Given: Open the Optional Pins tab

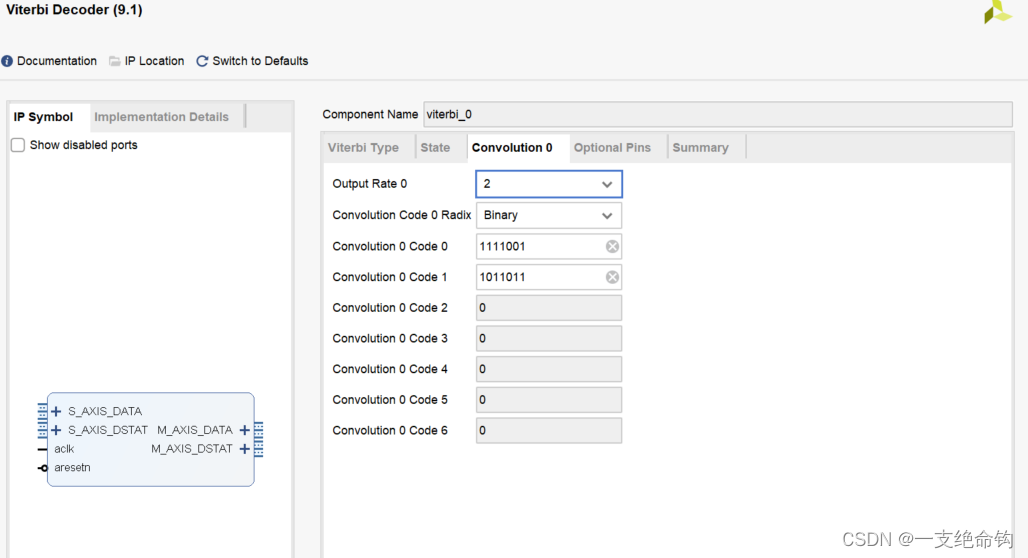Looking at the screenshot, I should (612, 148).
